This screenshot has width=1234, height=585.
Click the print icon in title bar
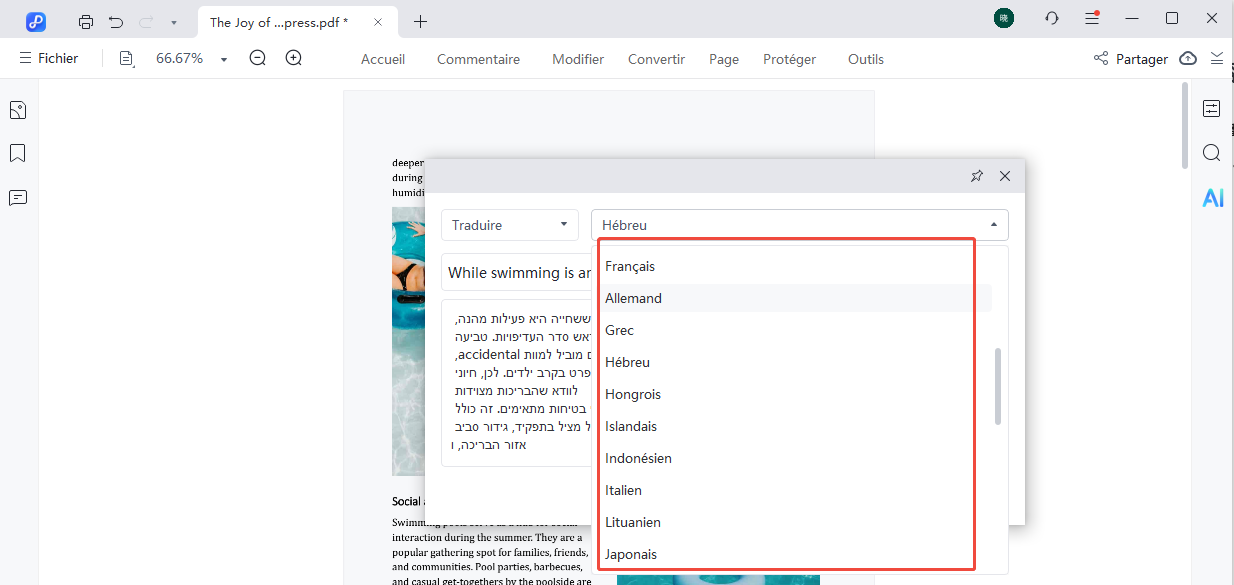coord(86,21)
